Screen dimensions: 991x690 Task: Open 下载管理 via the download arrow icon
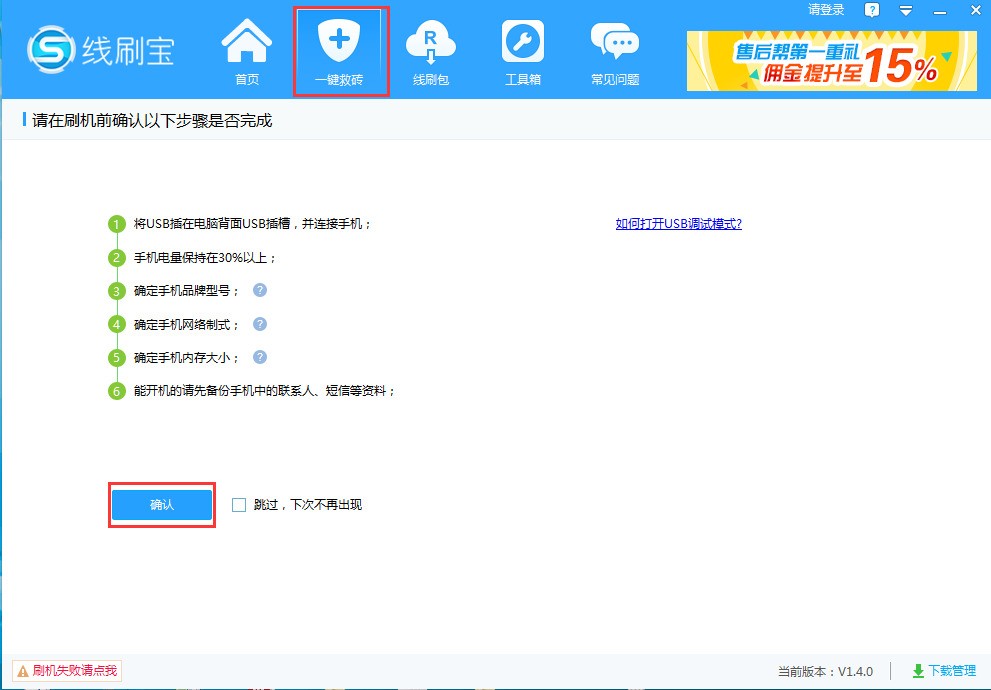click(x=919, y=671)
